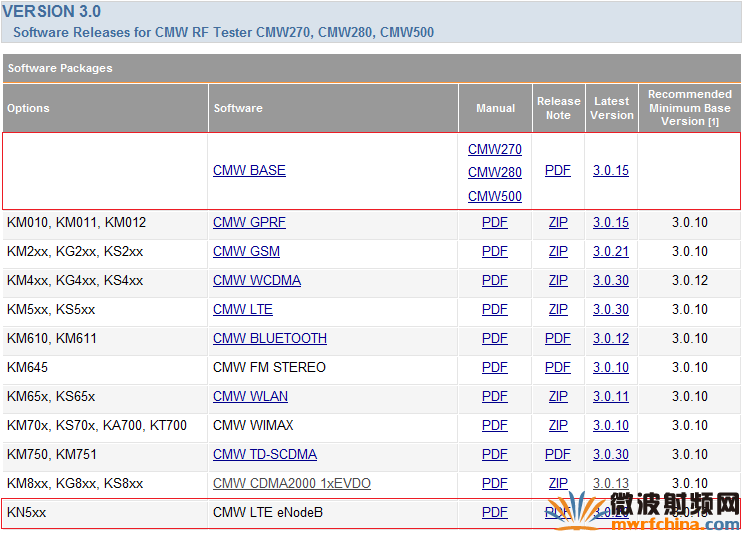
Task: Open CMW LTE eNodeB manual PDF
Action: (494, 512)
